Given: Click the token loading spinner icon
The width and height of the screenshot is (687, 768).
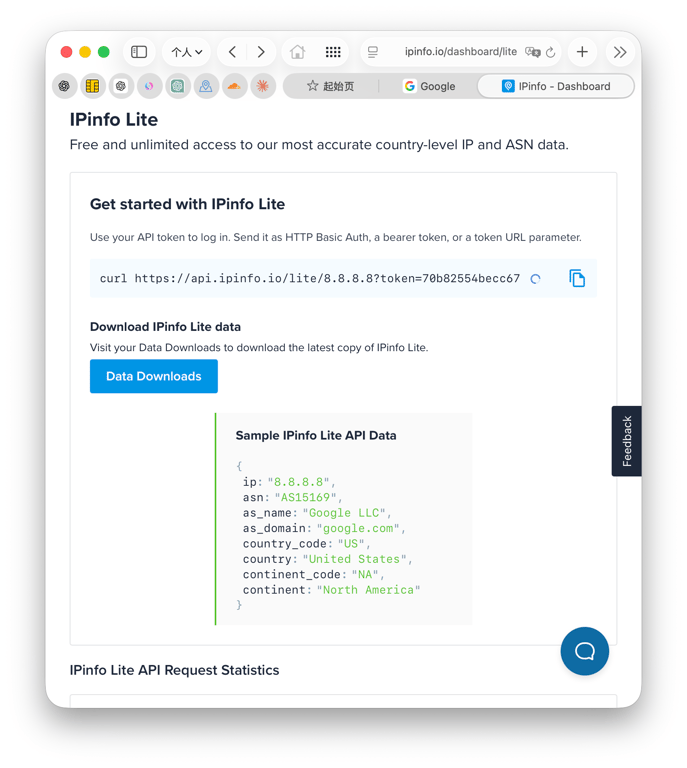Looking at the screenshot, I should tap(535, 279).
